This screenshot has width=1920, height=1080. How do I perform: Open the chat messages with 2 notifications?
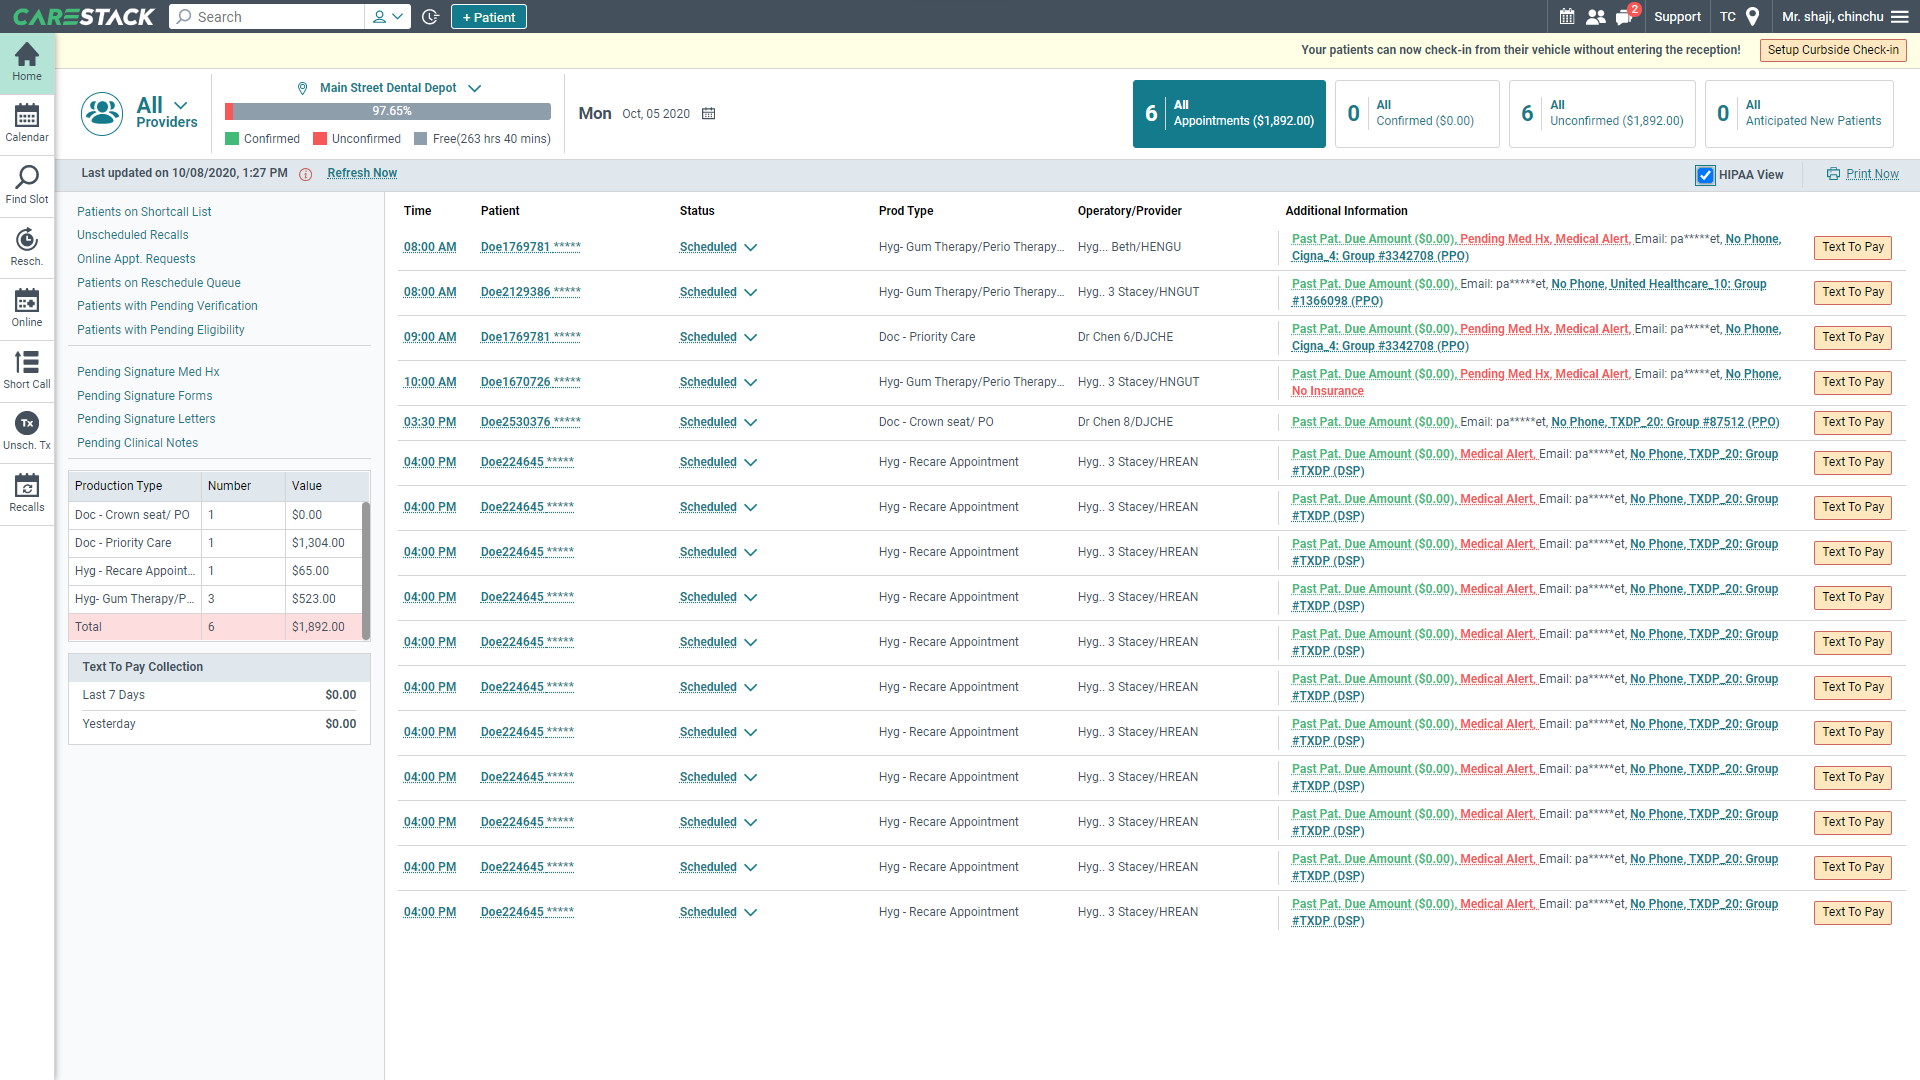pos(1625,16)
